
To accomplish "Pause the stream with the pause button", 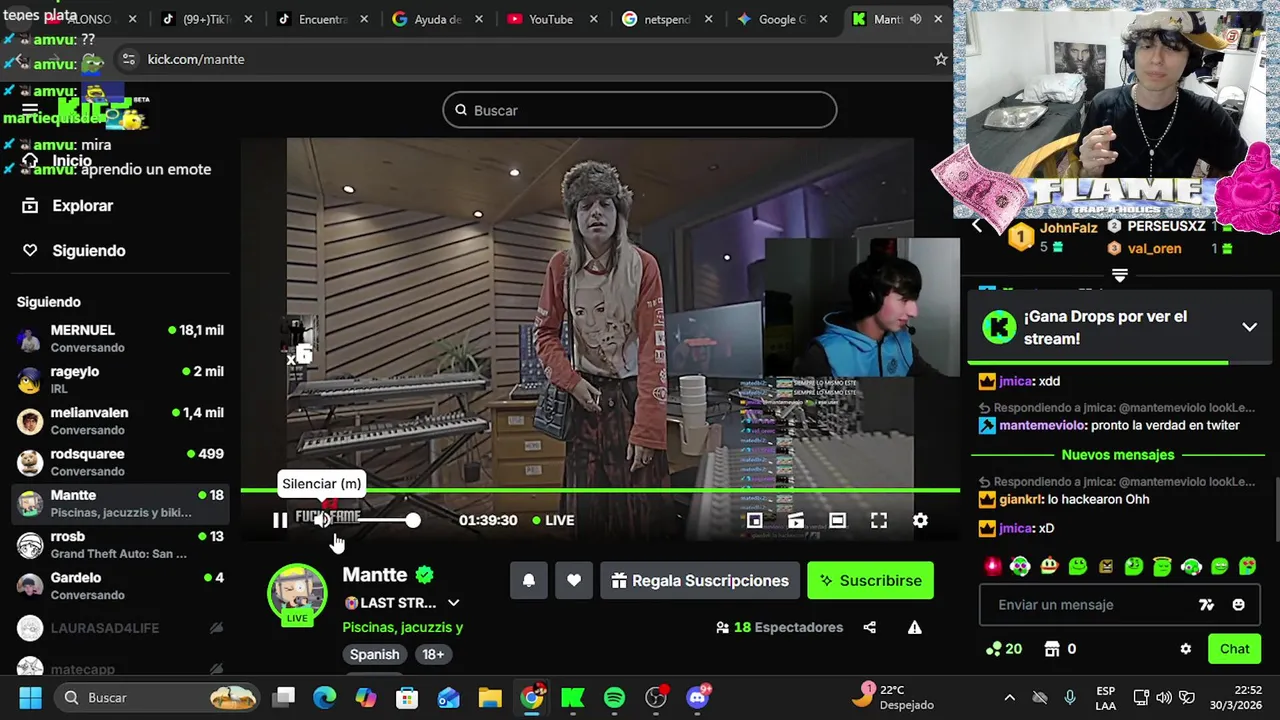I will click(280, 520).
